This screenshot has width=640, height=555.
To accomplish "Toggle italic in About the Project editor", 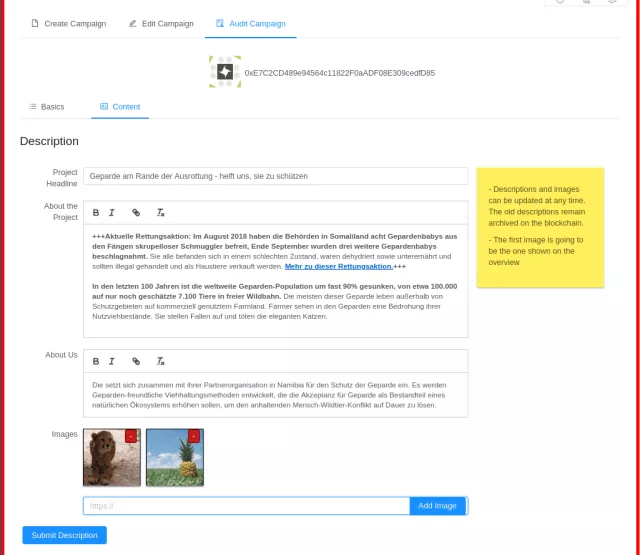I will pyautogui.click(x=111, y=212).
